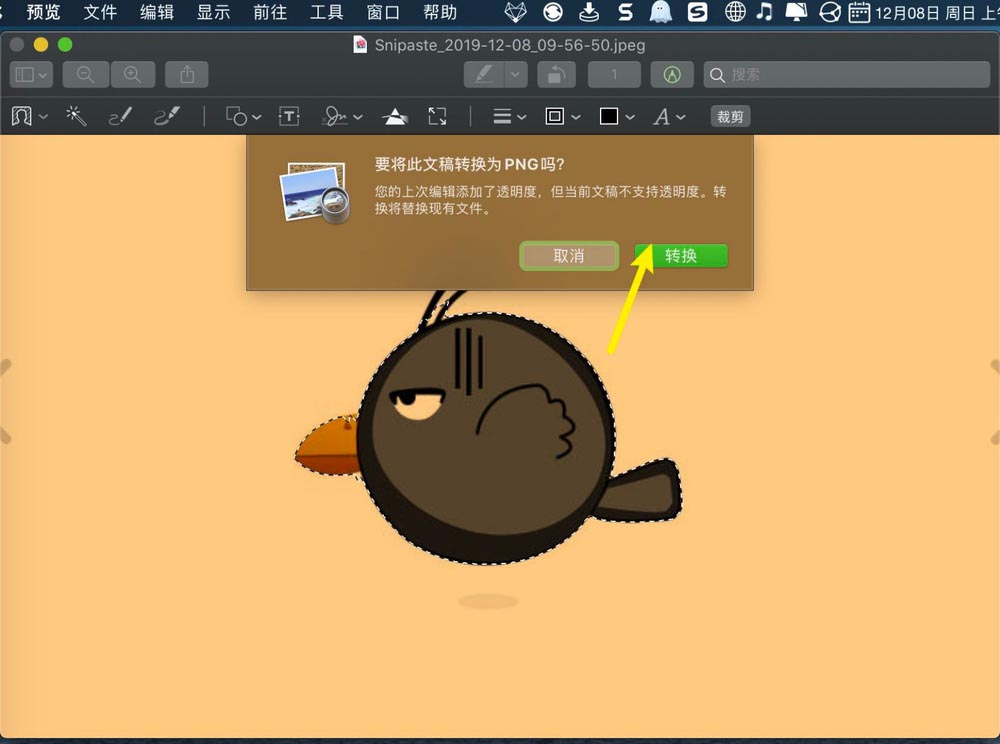
Task: Click the Preview app icon in dialog
Action: pos(315,193)
